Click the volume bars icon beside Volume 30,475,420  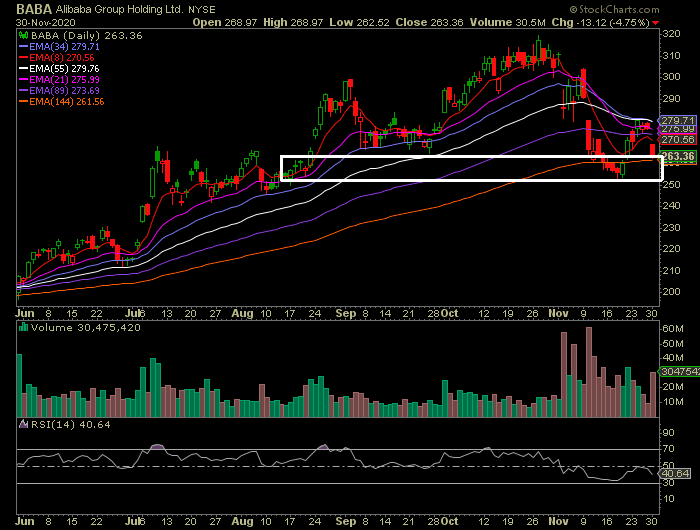pyautogui.click(x=24, y=327)
